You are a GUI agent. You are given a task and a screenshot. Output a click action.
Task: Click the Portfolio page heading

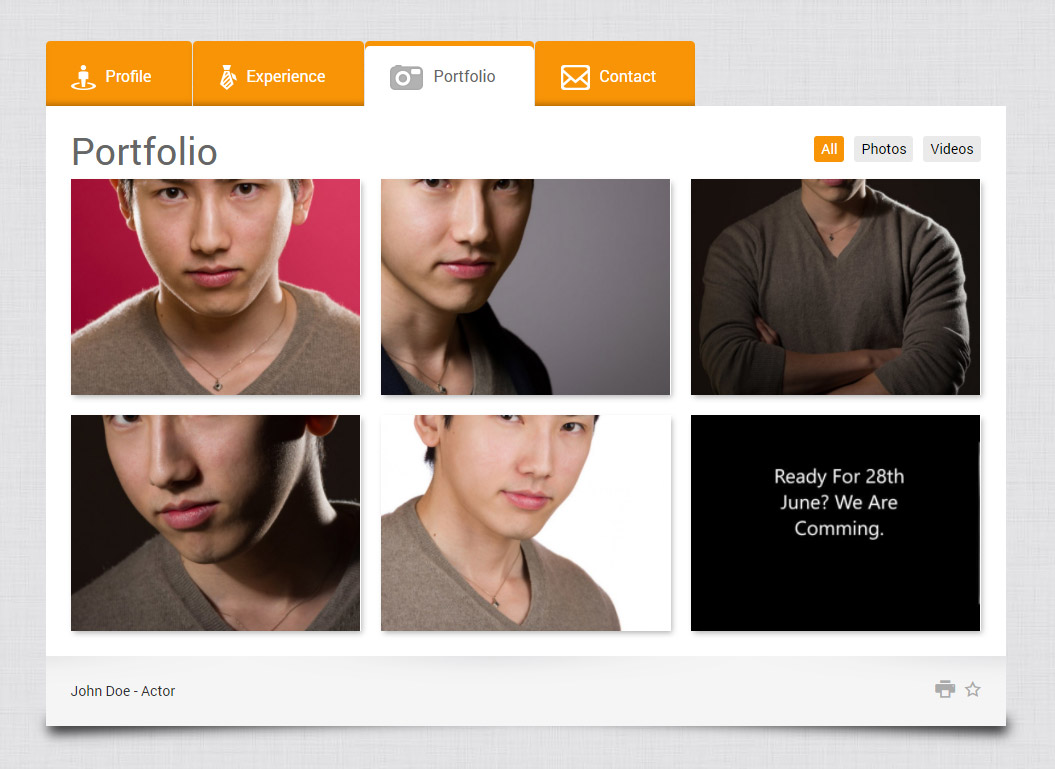click(x=143, y=152)
